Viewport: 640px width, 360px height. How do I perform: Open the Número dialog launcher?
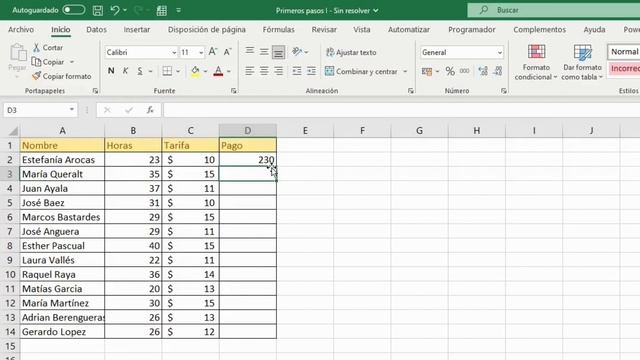coord(504,91)
